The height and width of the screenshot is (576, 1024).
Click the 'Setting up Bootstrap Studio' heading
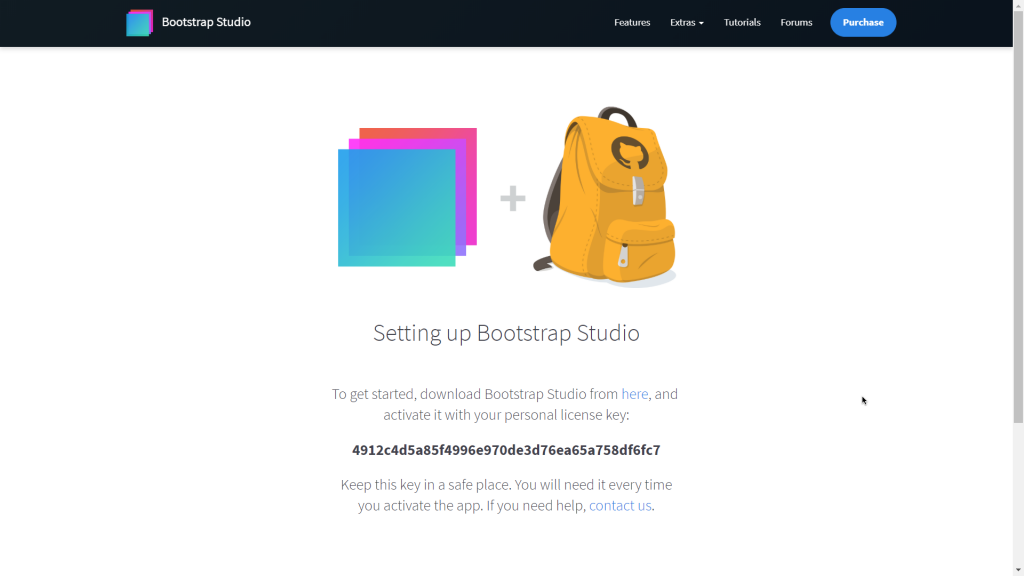(506, 333)
